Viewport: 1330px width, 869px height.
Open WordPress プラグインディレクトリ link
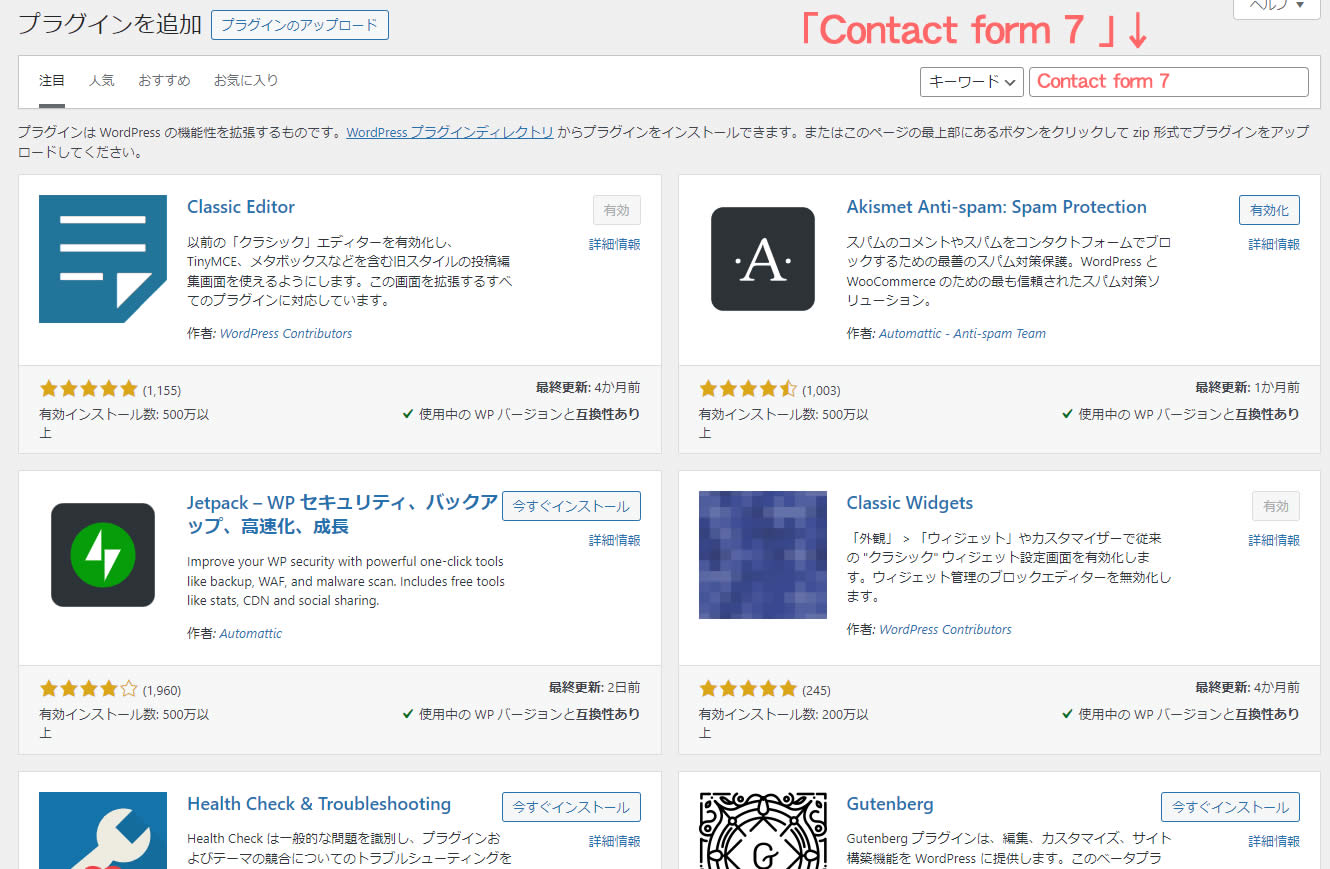[450, 132]
